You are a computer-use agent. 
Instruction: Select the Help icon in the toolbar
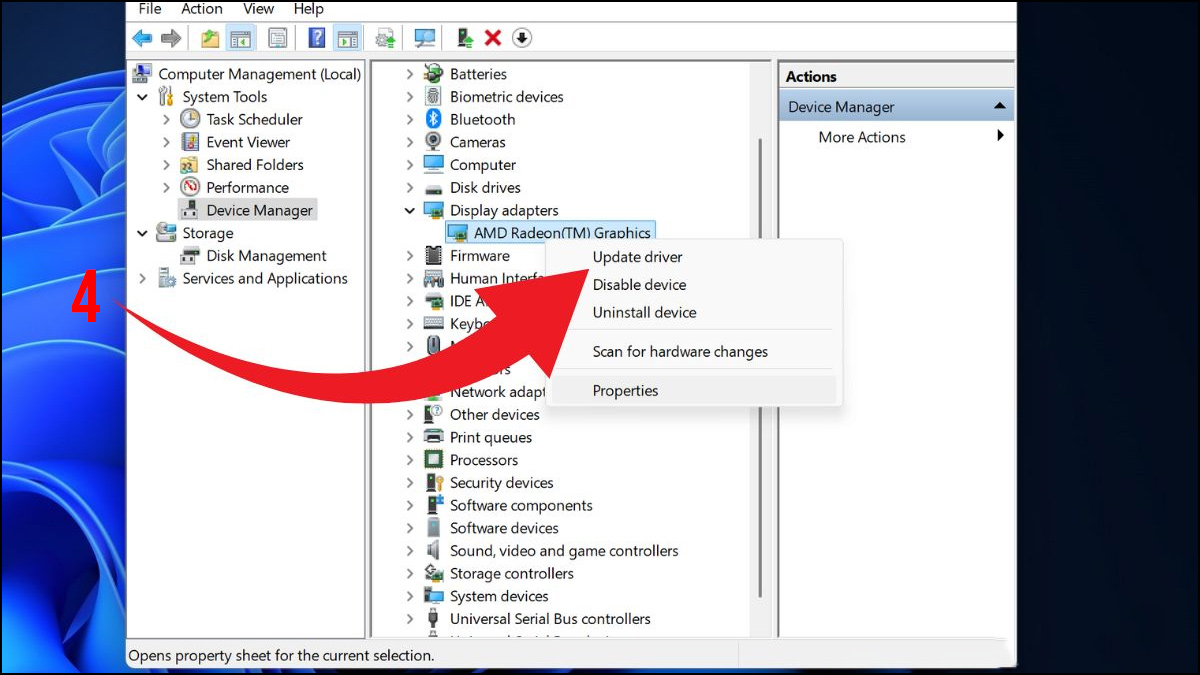click(x=315, y=37)
